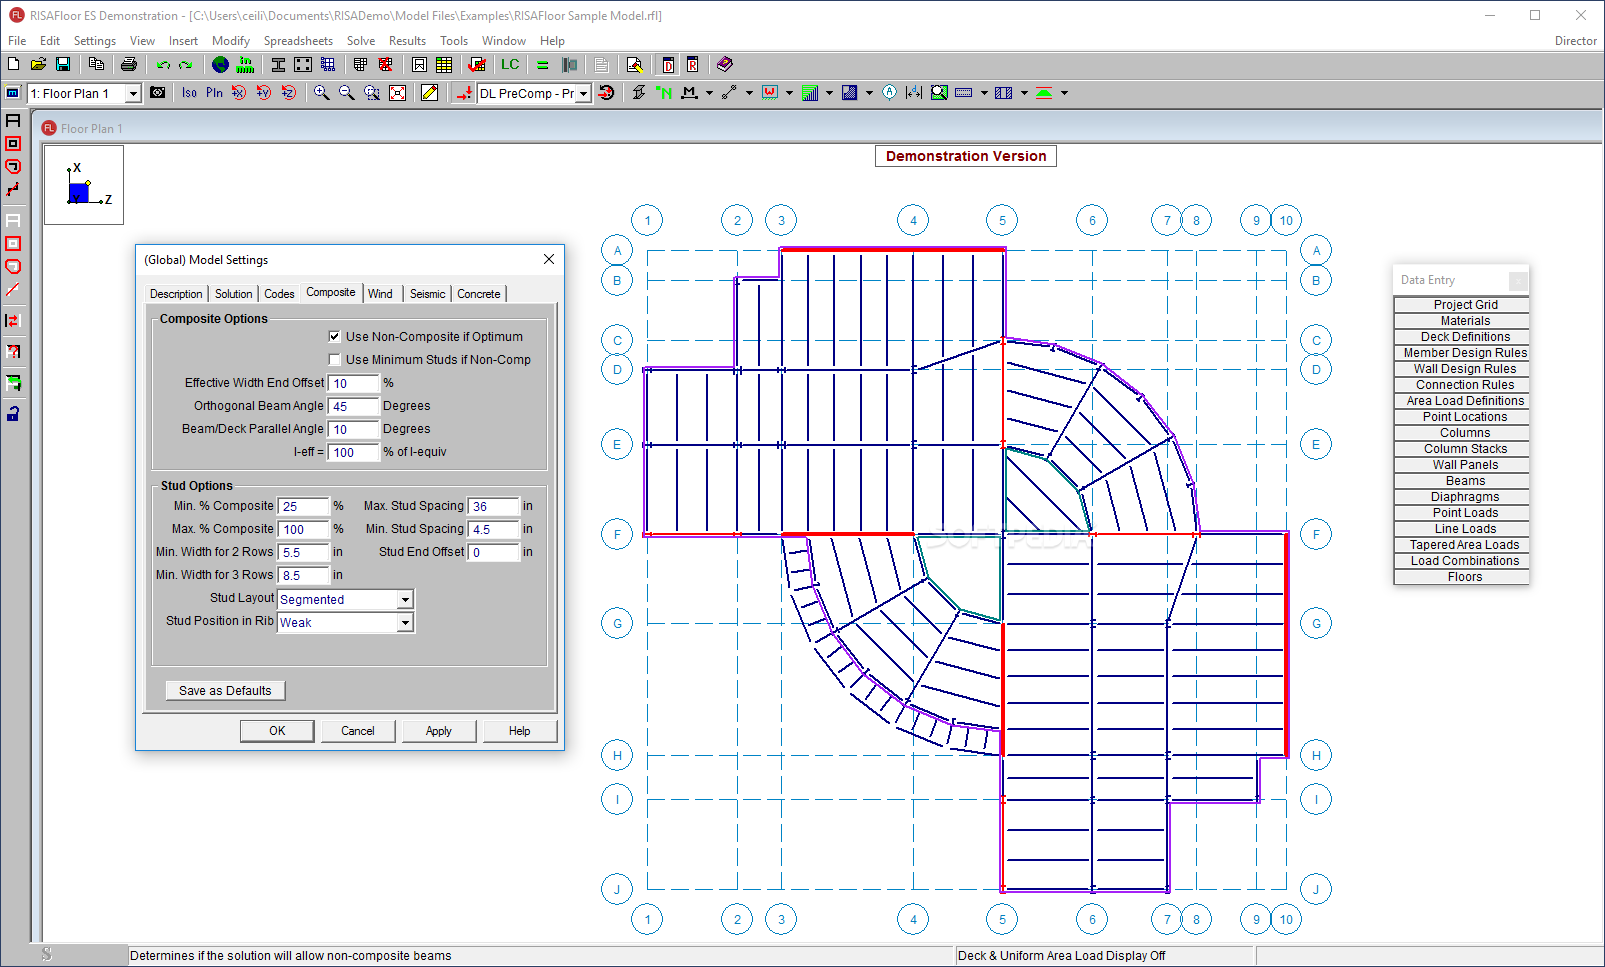Rotate view about X axis icon
1605x967 pixels.
(x=239, y=92)
